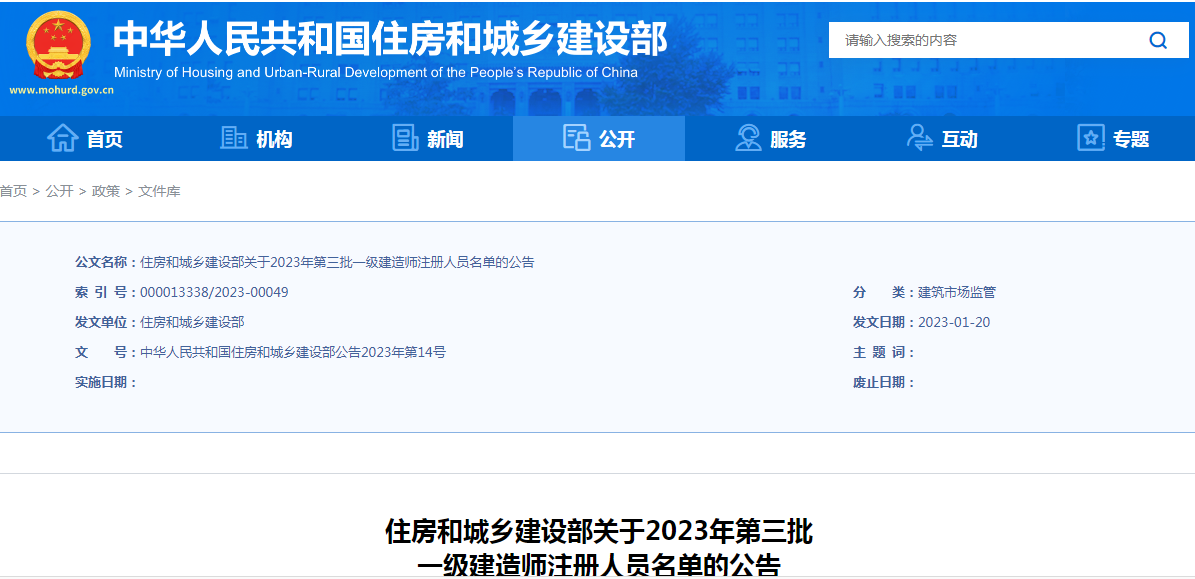Image resolution: width=1195 pixels, height=579 pixels.
Task: Click the document icon beside 公开
Action: pyautogui.click(x=576, y=138)
